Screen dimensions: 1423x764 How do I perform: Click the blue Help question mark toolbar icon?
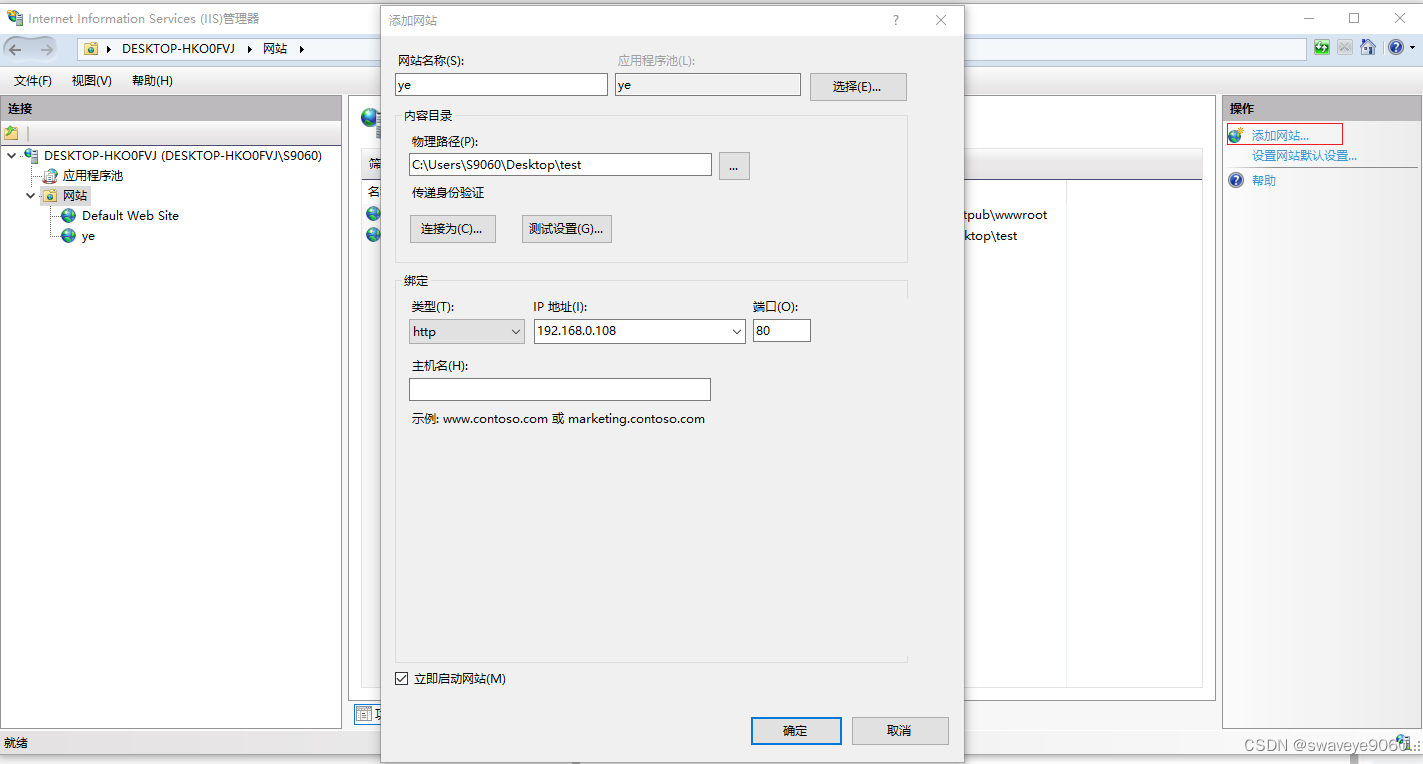pos(1395,47)
